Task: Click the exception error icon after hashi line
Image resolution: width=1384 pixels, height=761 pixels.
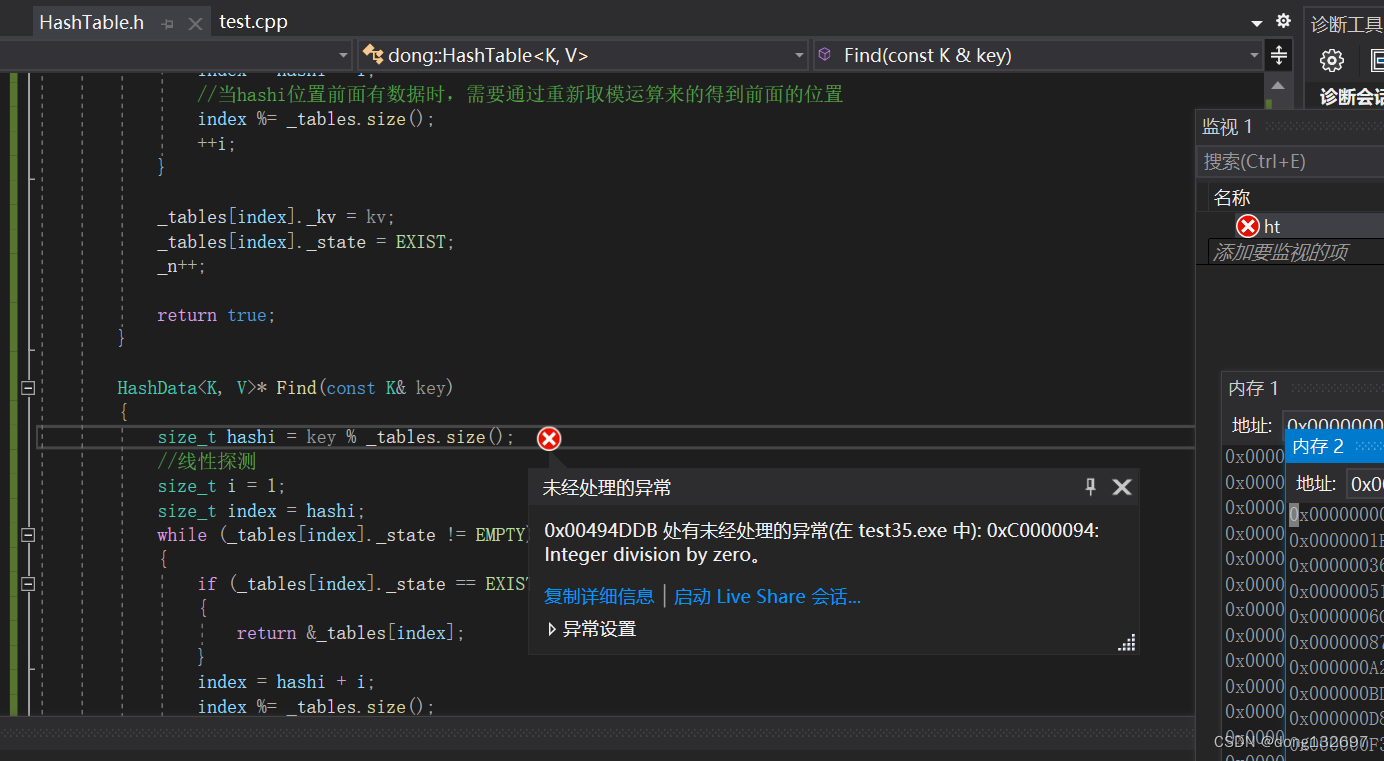Action: click(x=549, y=438)
